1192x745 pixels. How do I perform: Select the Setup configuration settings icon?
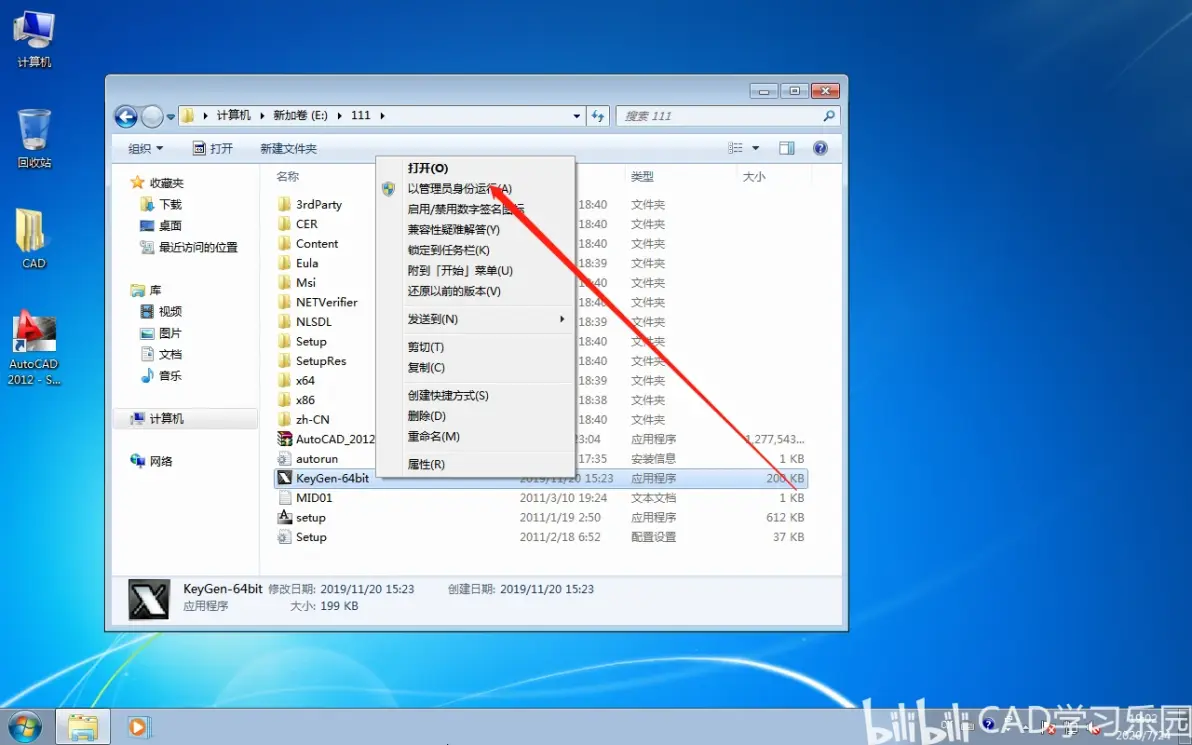point(284,537)
